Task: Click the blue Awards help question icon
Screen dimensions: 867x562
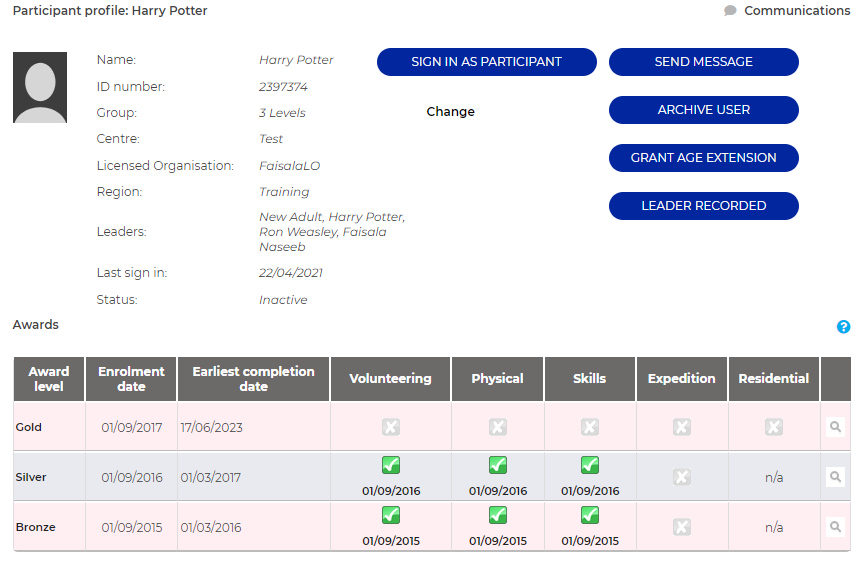Action: [843, 327]
